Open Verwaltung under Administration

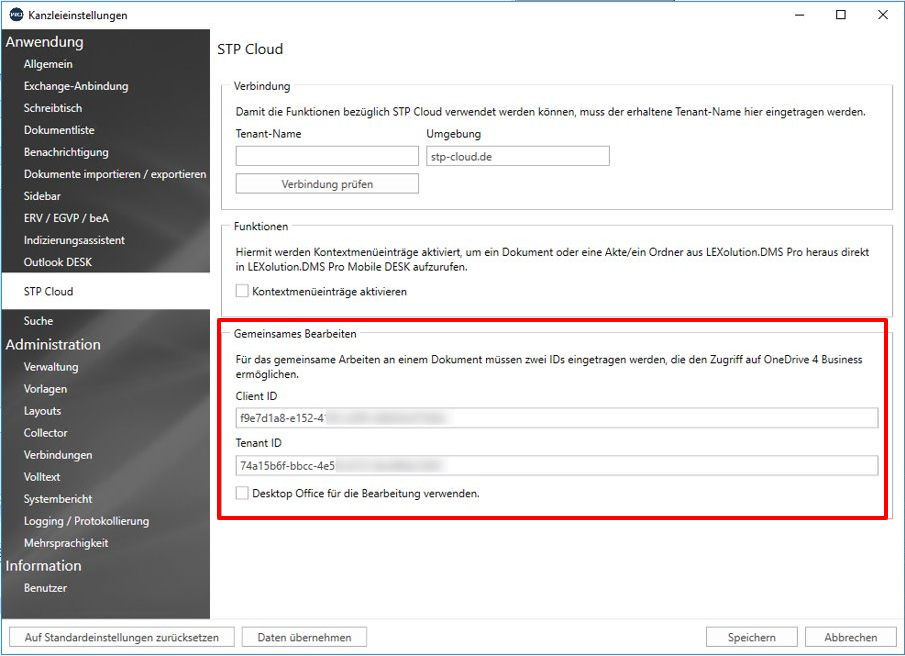tap(51, 367)
